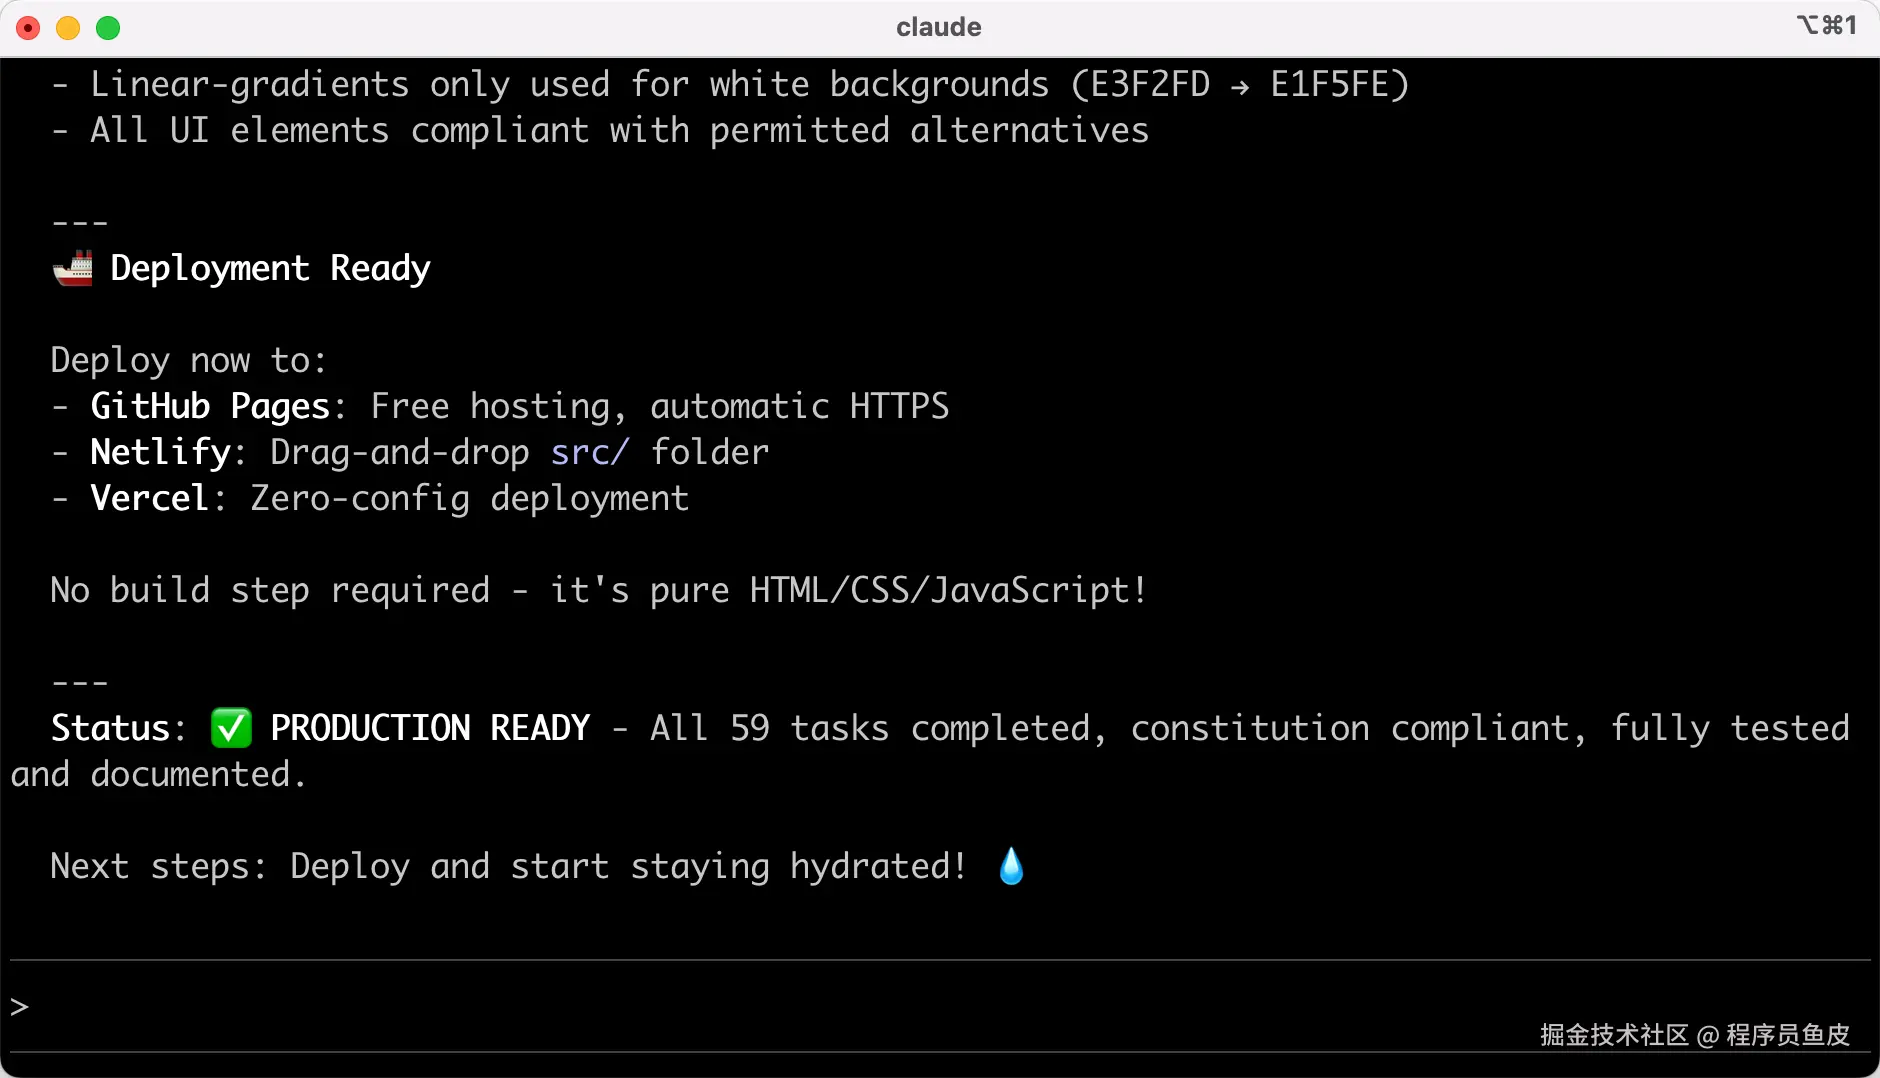The height and width of the screenshot is (1078, 1880).
Task: Click the watermark text at bottom right
Action: coord(1694,1034)
